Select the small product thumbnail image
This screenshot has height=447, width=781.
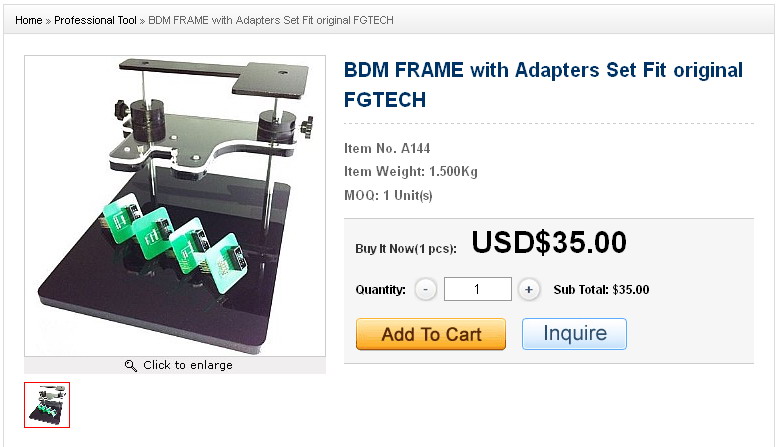[47, 405]
